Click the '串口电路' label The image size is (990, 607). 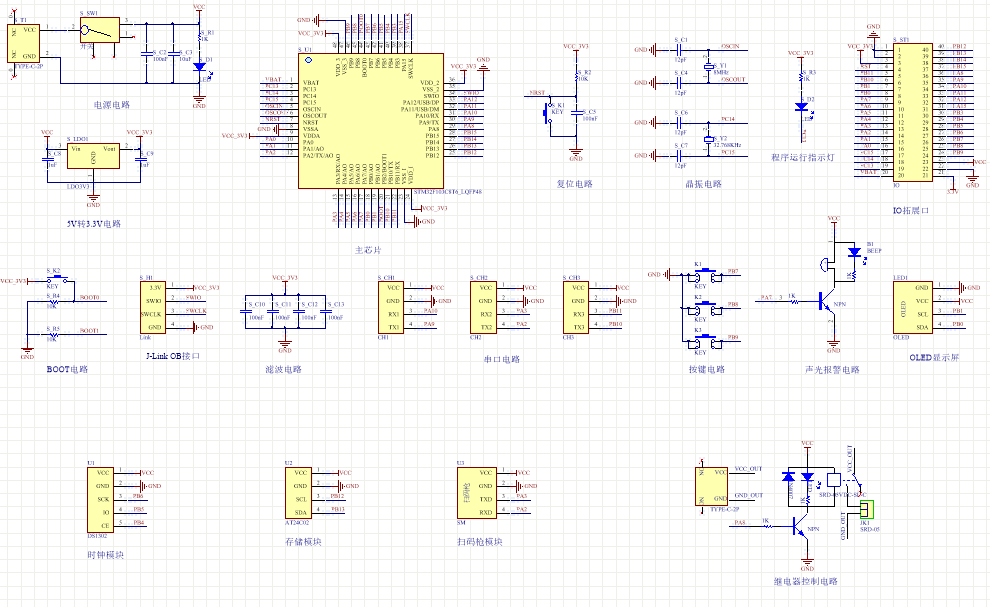click(502, 359)
